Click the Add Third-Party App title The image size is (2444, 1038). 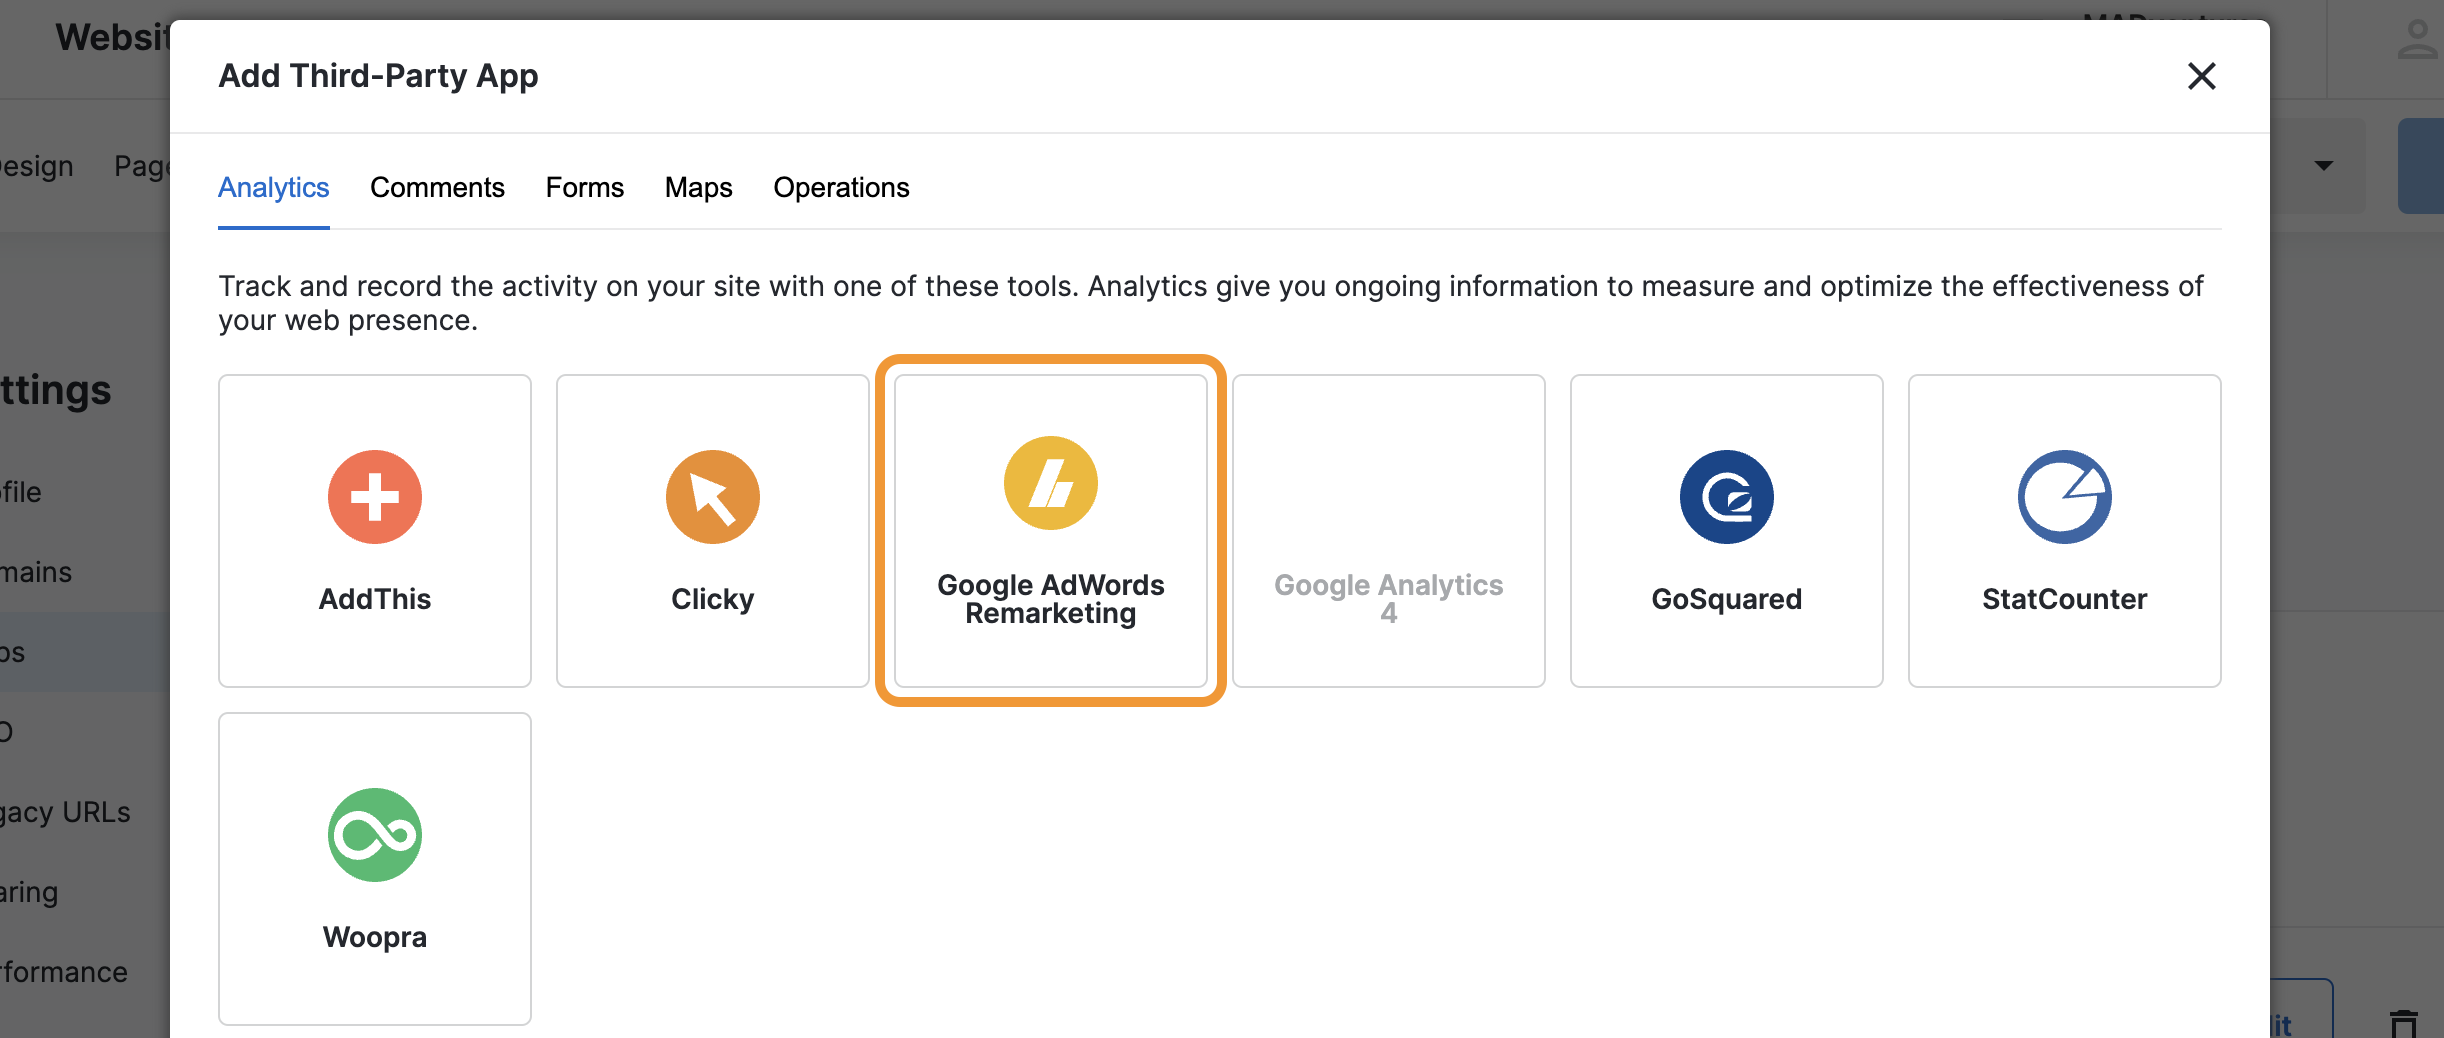pyautogui.click(x=379, y=76)
